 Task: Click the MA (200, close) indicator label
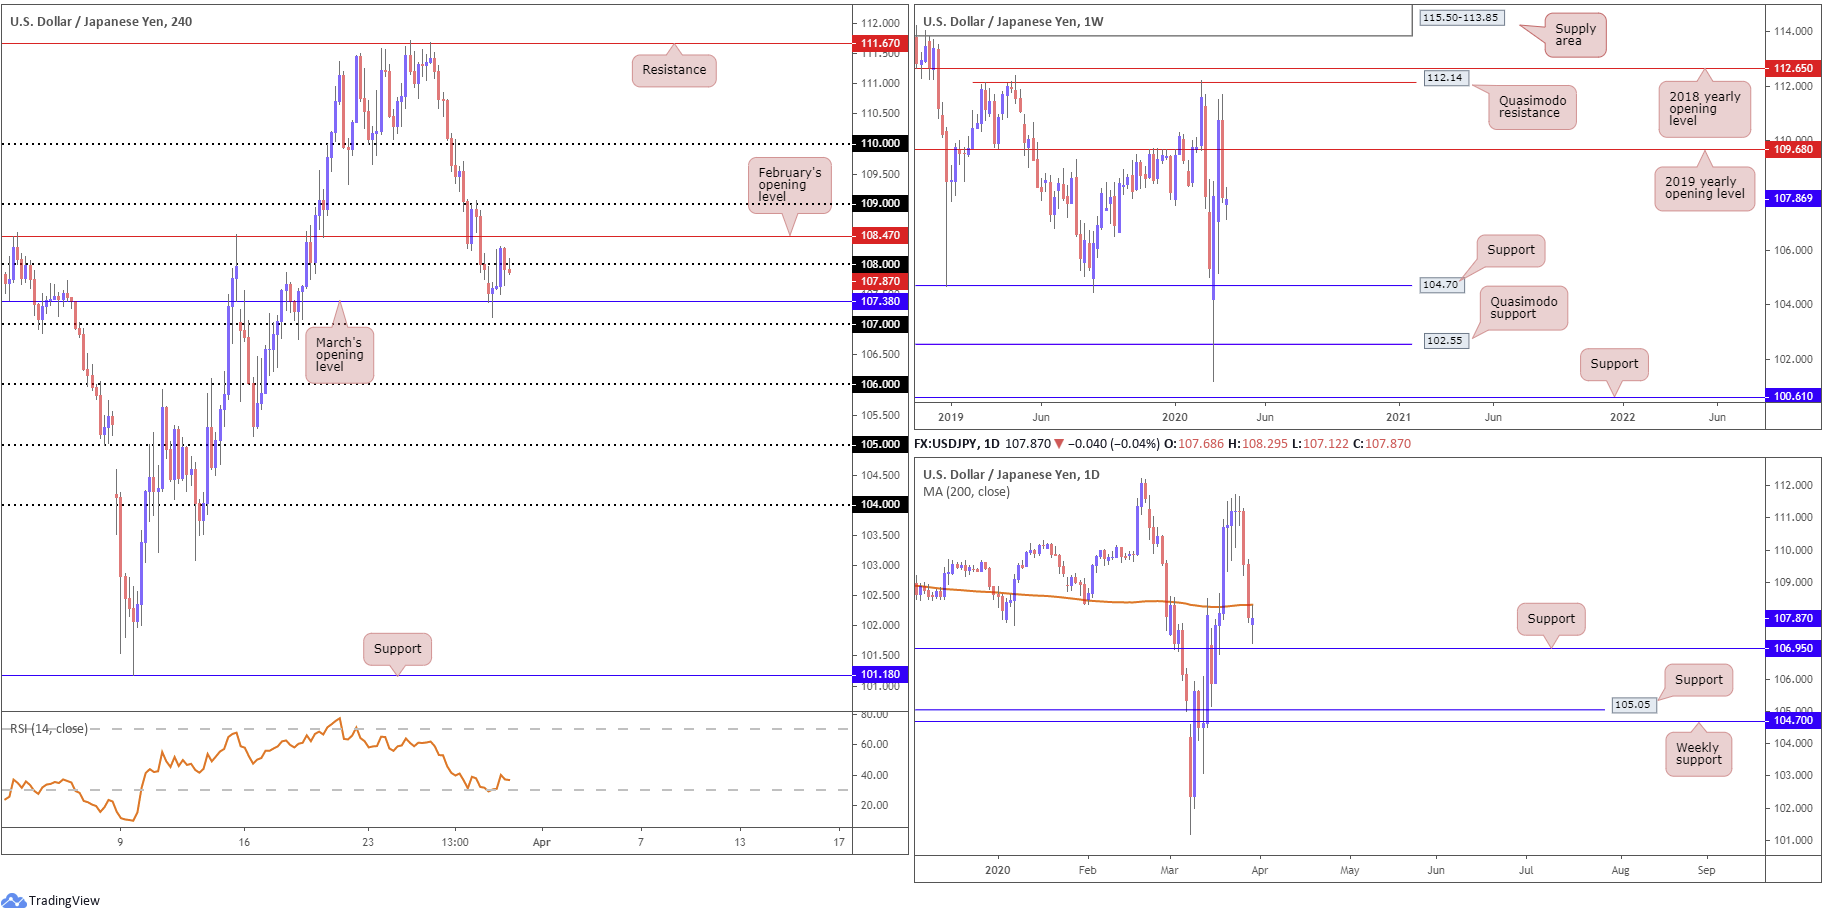966,492
